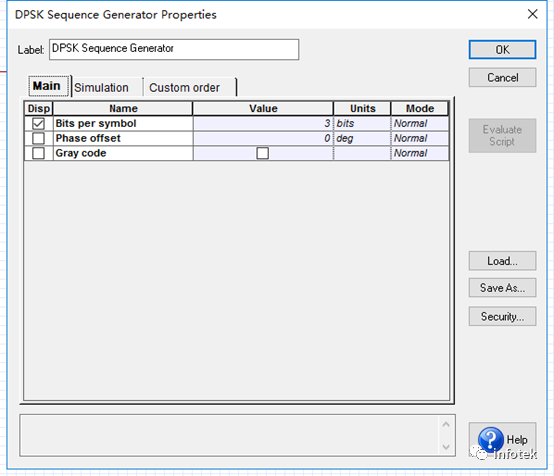
Task: Click the Value column header
Action: click(x=263, y=108)
